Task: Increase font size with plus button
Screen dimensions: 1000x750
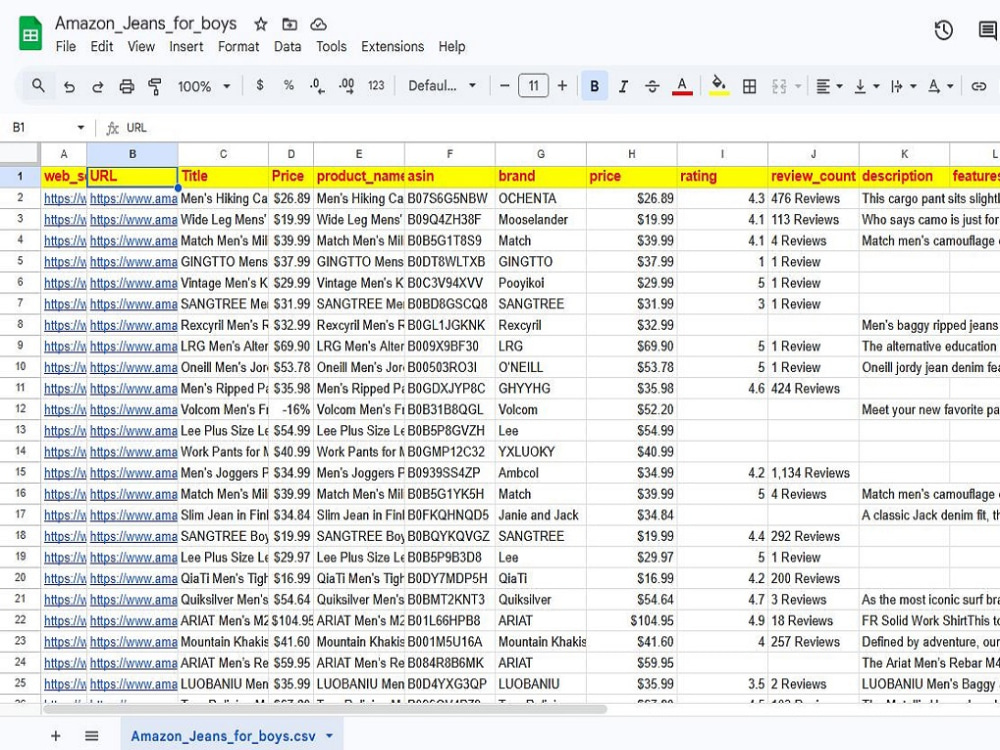Action: pos(562,85)
